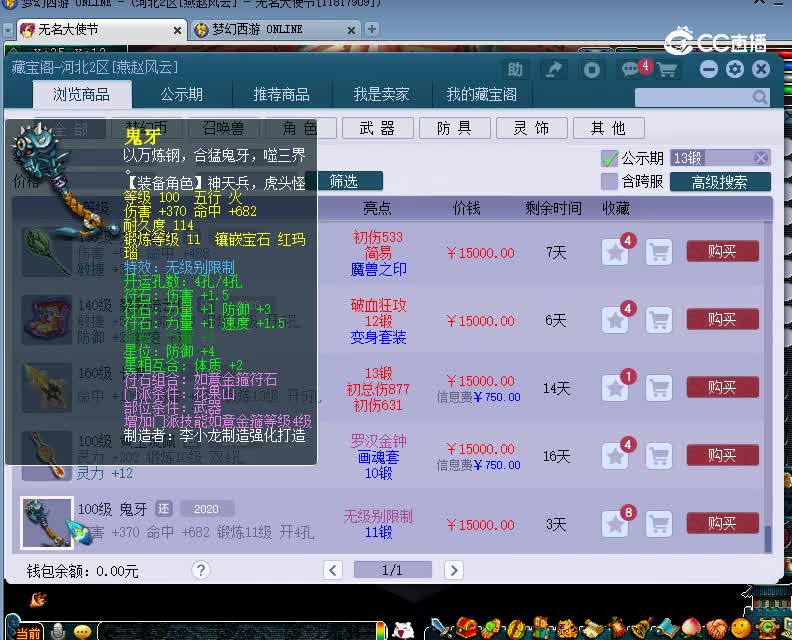Buy the 100级 鬼牙 item
The image size is (792, 640).
[x=722, y=523]
